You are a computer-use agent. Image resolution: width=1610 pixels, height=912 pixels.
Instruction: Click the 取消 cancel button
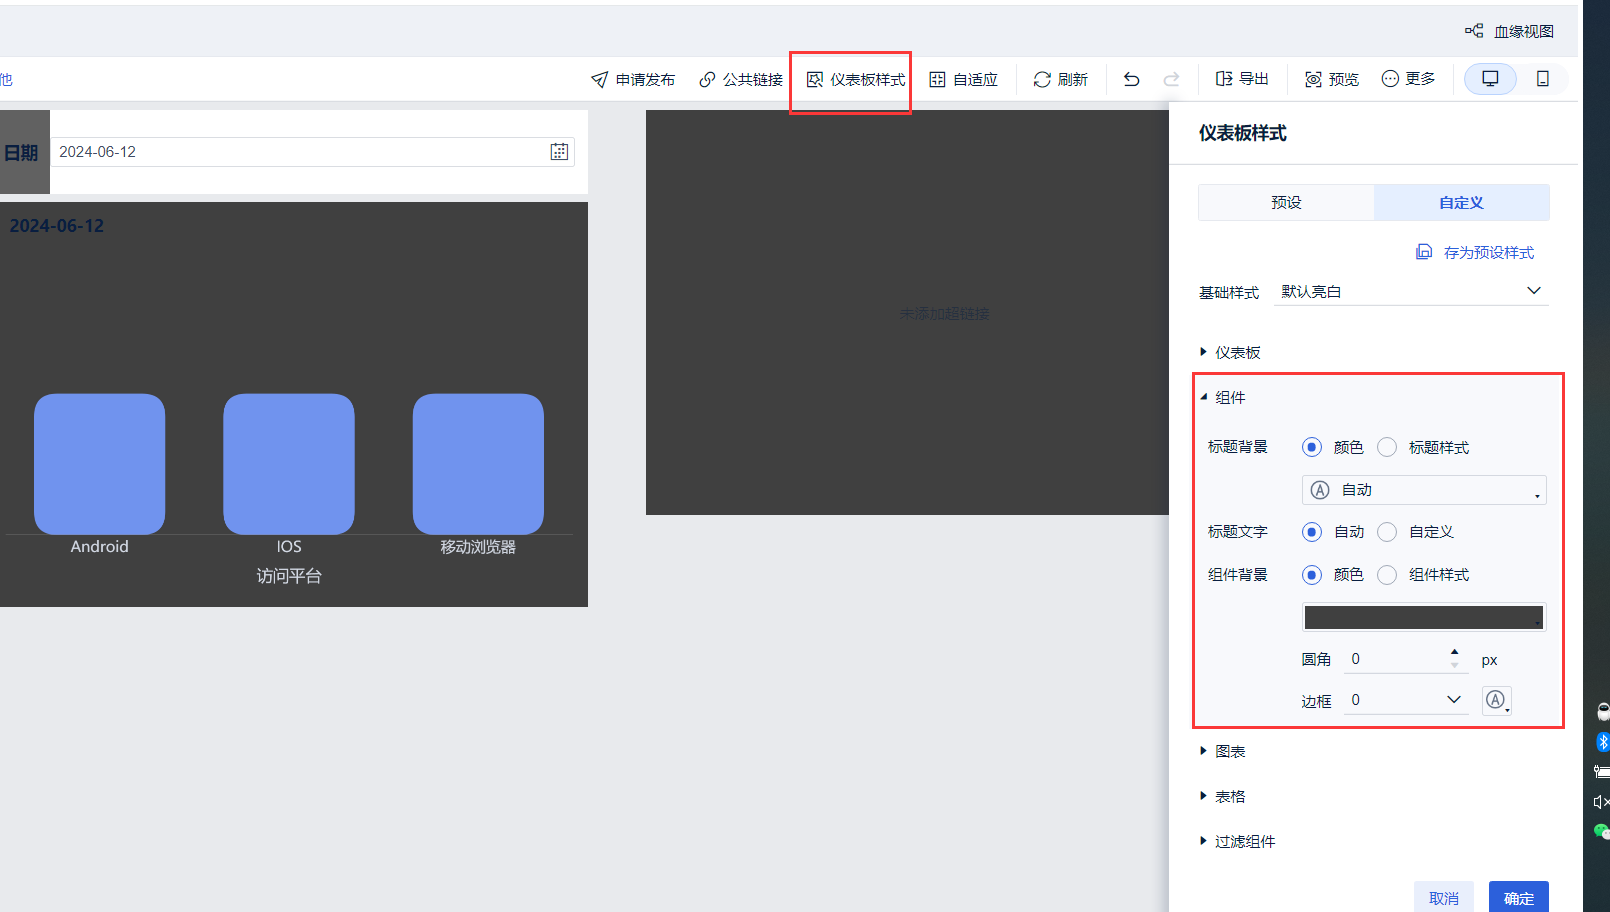[x=1444, y=897]
